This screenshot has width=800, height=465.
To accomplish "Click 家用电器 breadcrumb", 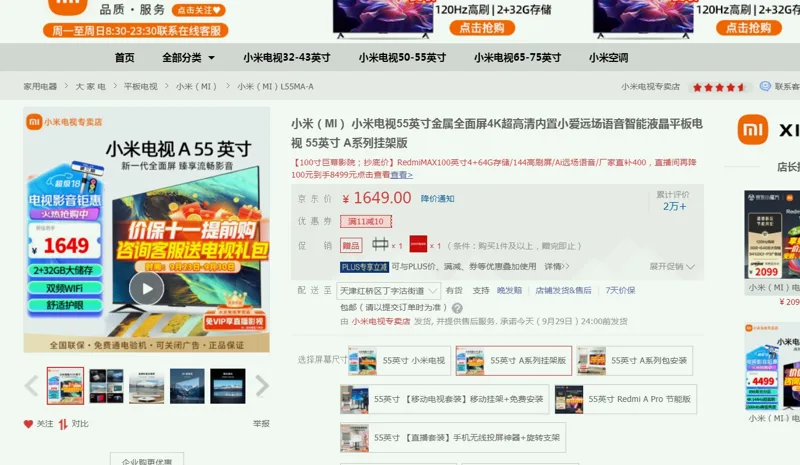I will tap(40, 86).
